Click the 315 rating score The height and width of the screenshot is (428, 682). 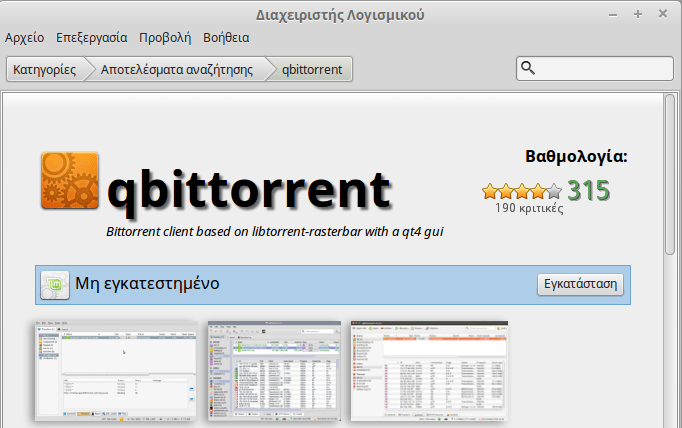pos(588,191)
